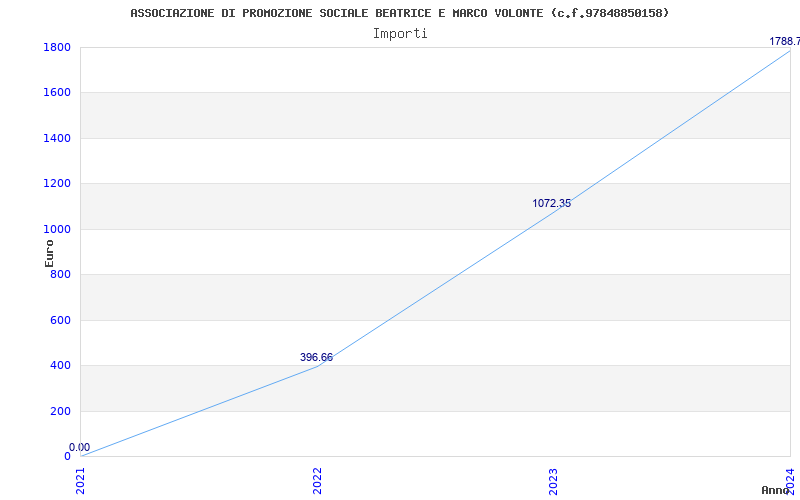Image resolution: width=800 pixels, height=500 pixels.
Task: Click the 1800 y-axis tick label
Action: (57, 47)
